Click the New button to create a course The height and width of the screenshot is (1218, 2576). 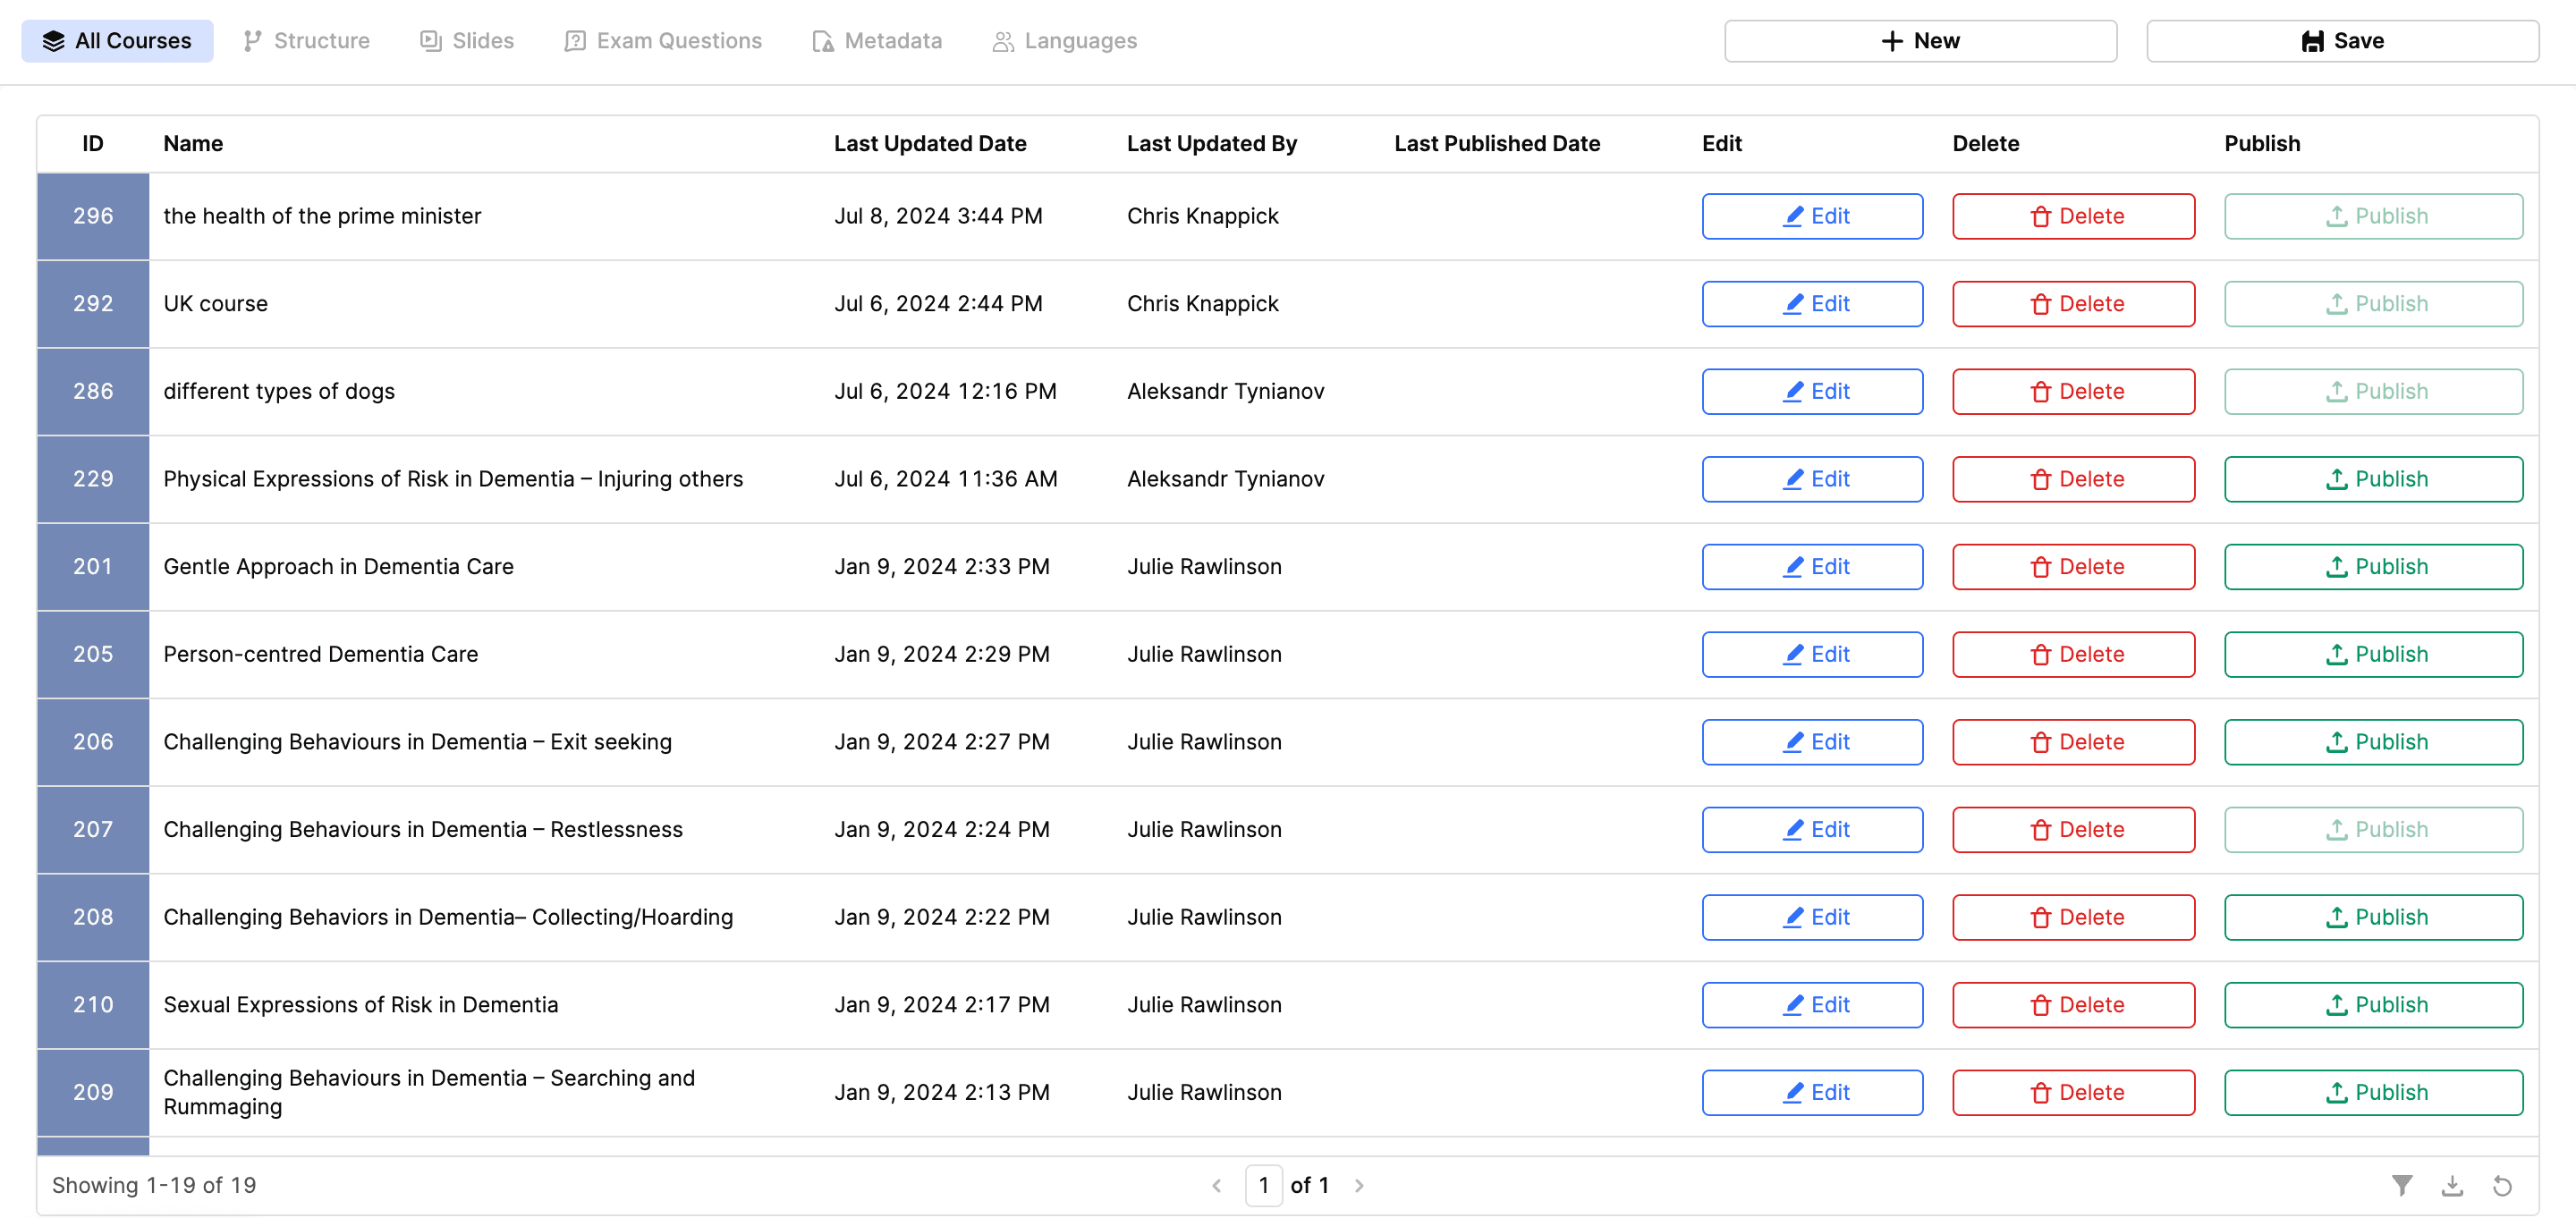[x=1919, y=40]
